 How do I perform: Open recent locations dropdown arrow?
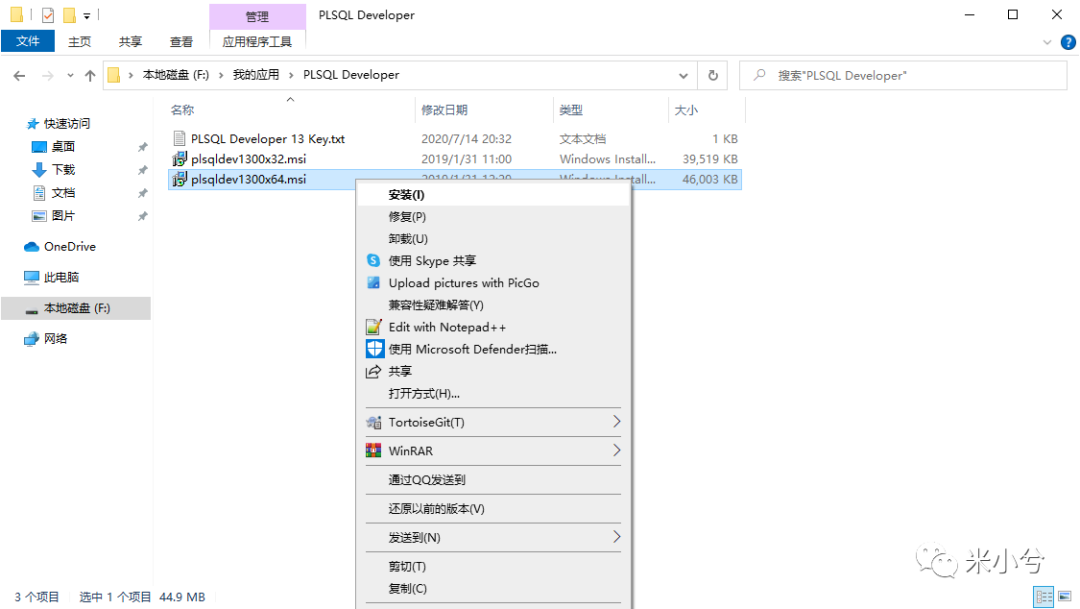[x=70, y=76]
